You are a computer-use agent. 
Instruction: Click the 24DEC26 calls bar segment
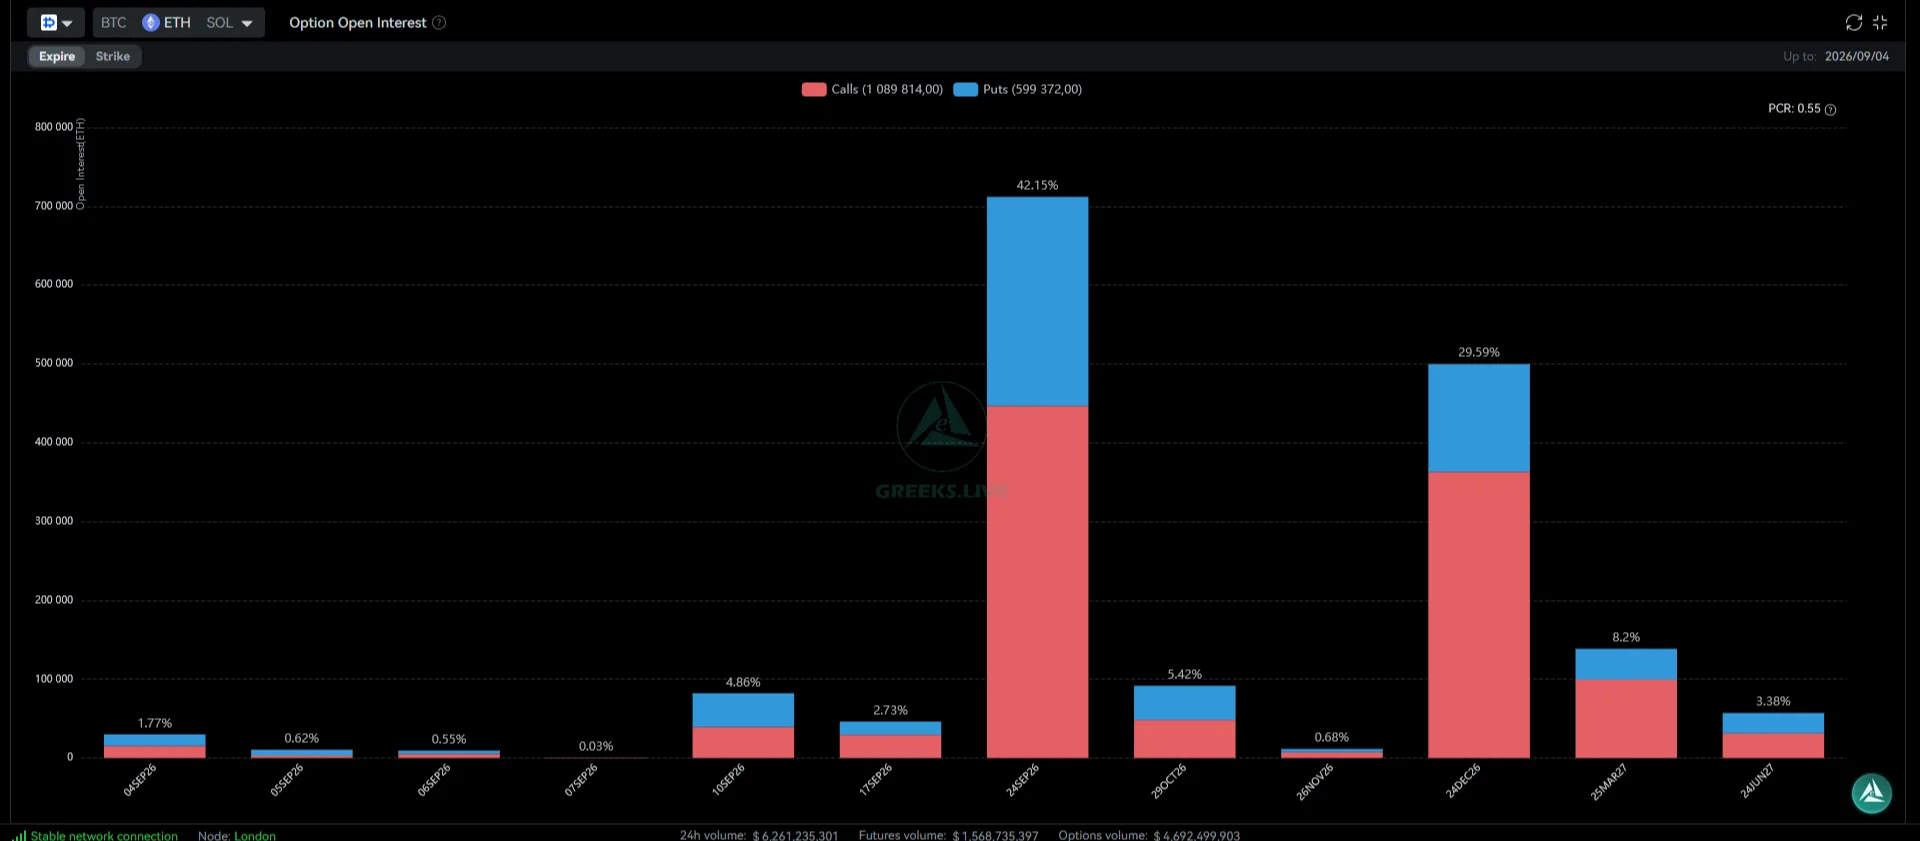coord(1478,615)
